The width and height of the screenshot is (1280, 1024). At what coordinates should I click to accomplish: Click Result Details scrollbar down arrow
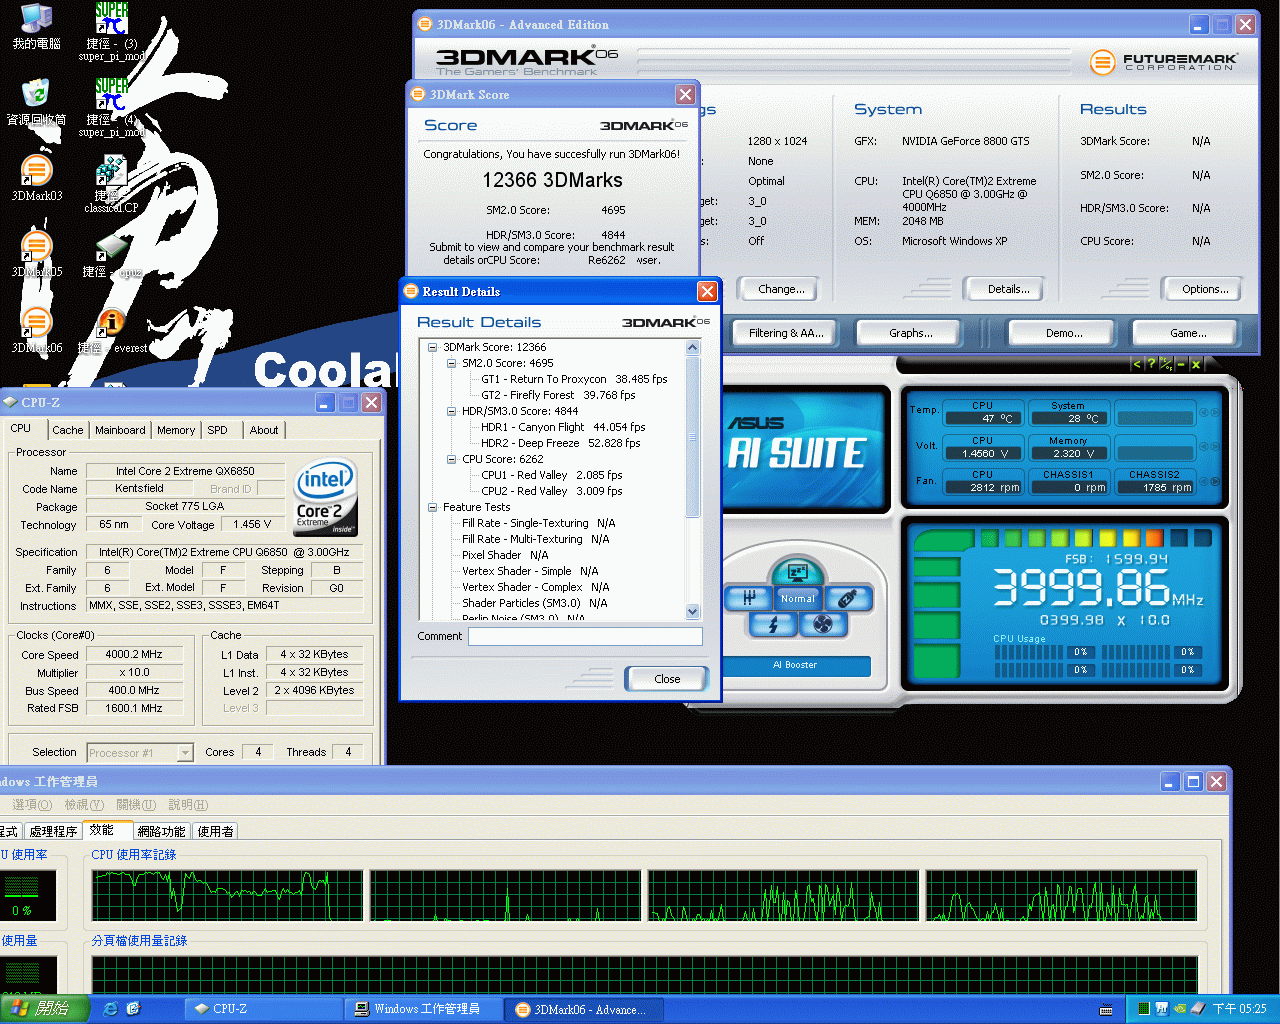[x=692, y=611]
